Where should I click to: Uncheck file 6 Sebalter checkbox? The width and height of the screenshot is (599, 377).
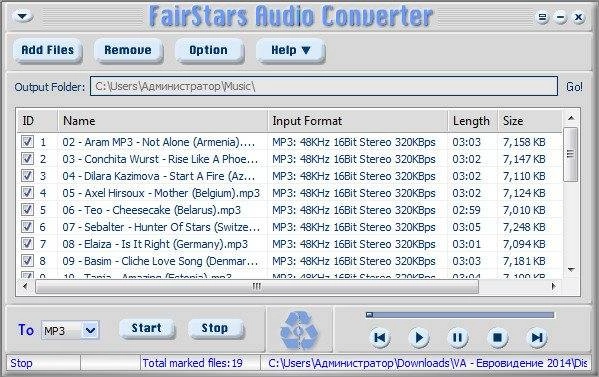[x=27, y=227]
